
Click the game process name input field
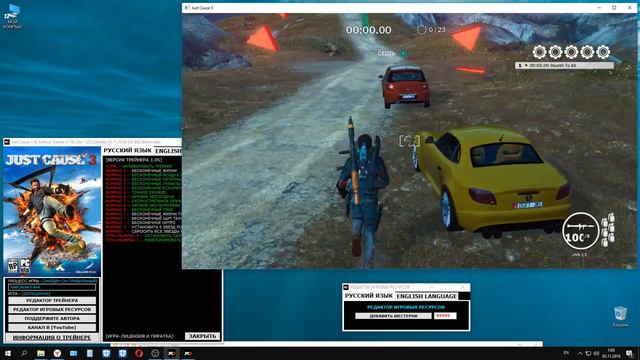(52, 287)
